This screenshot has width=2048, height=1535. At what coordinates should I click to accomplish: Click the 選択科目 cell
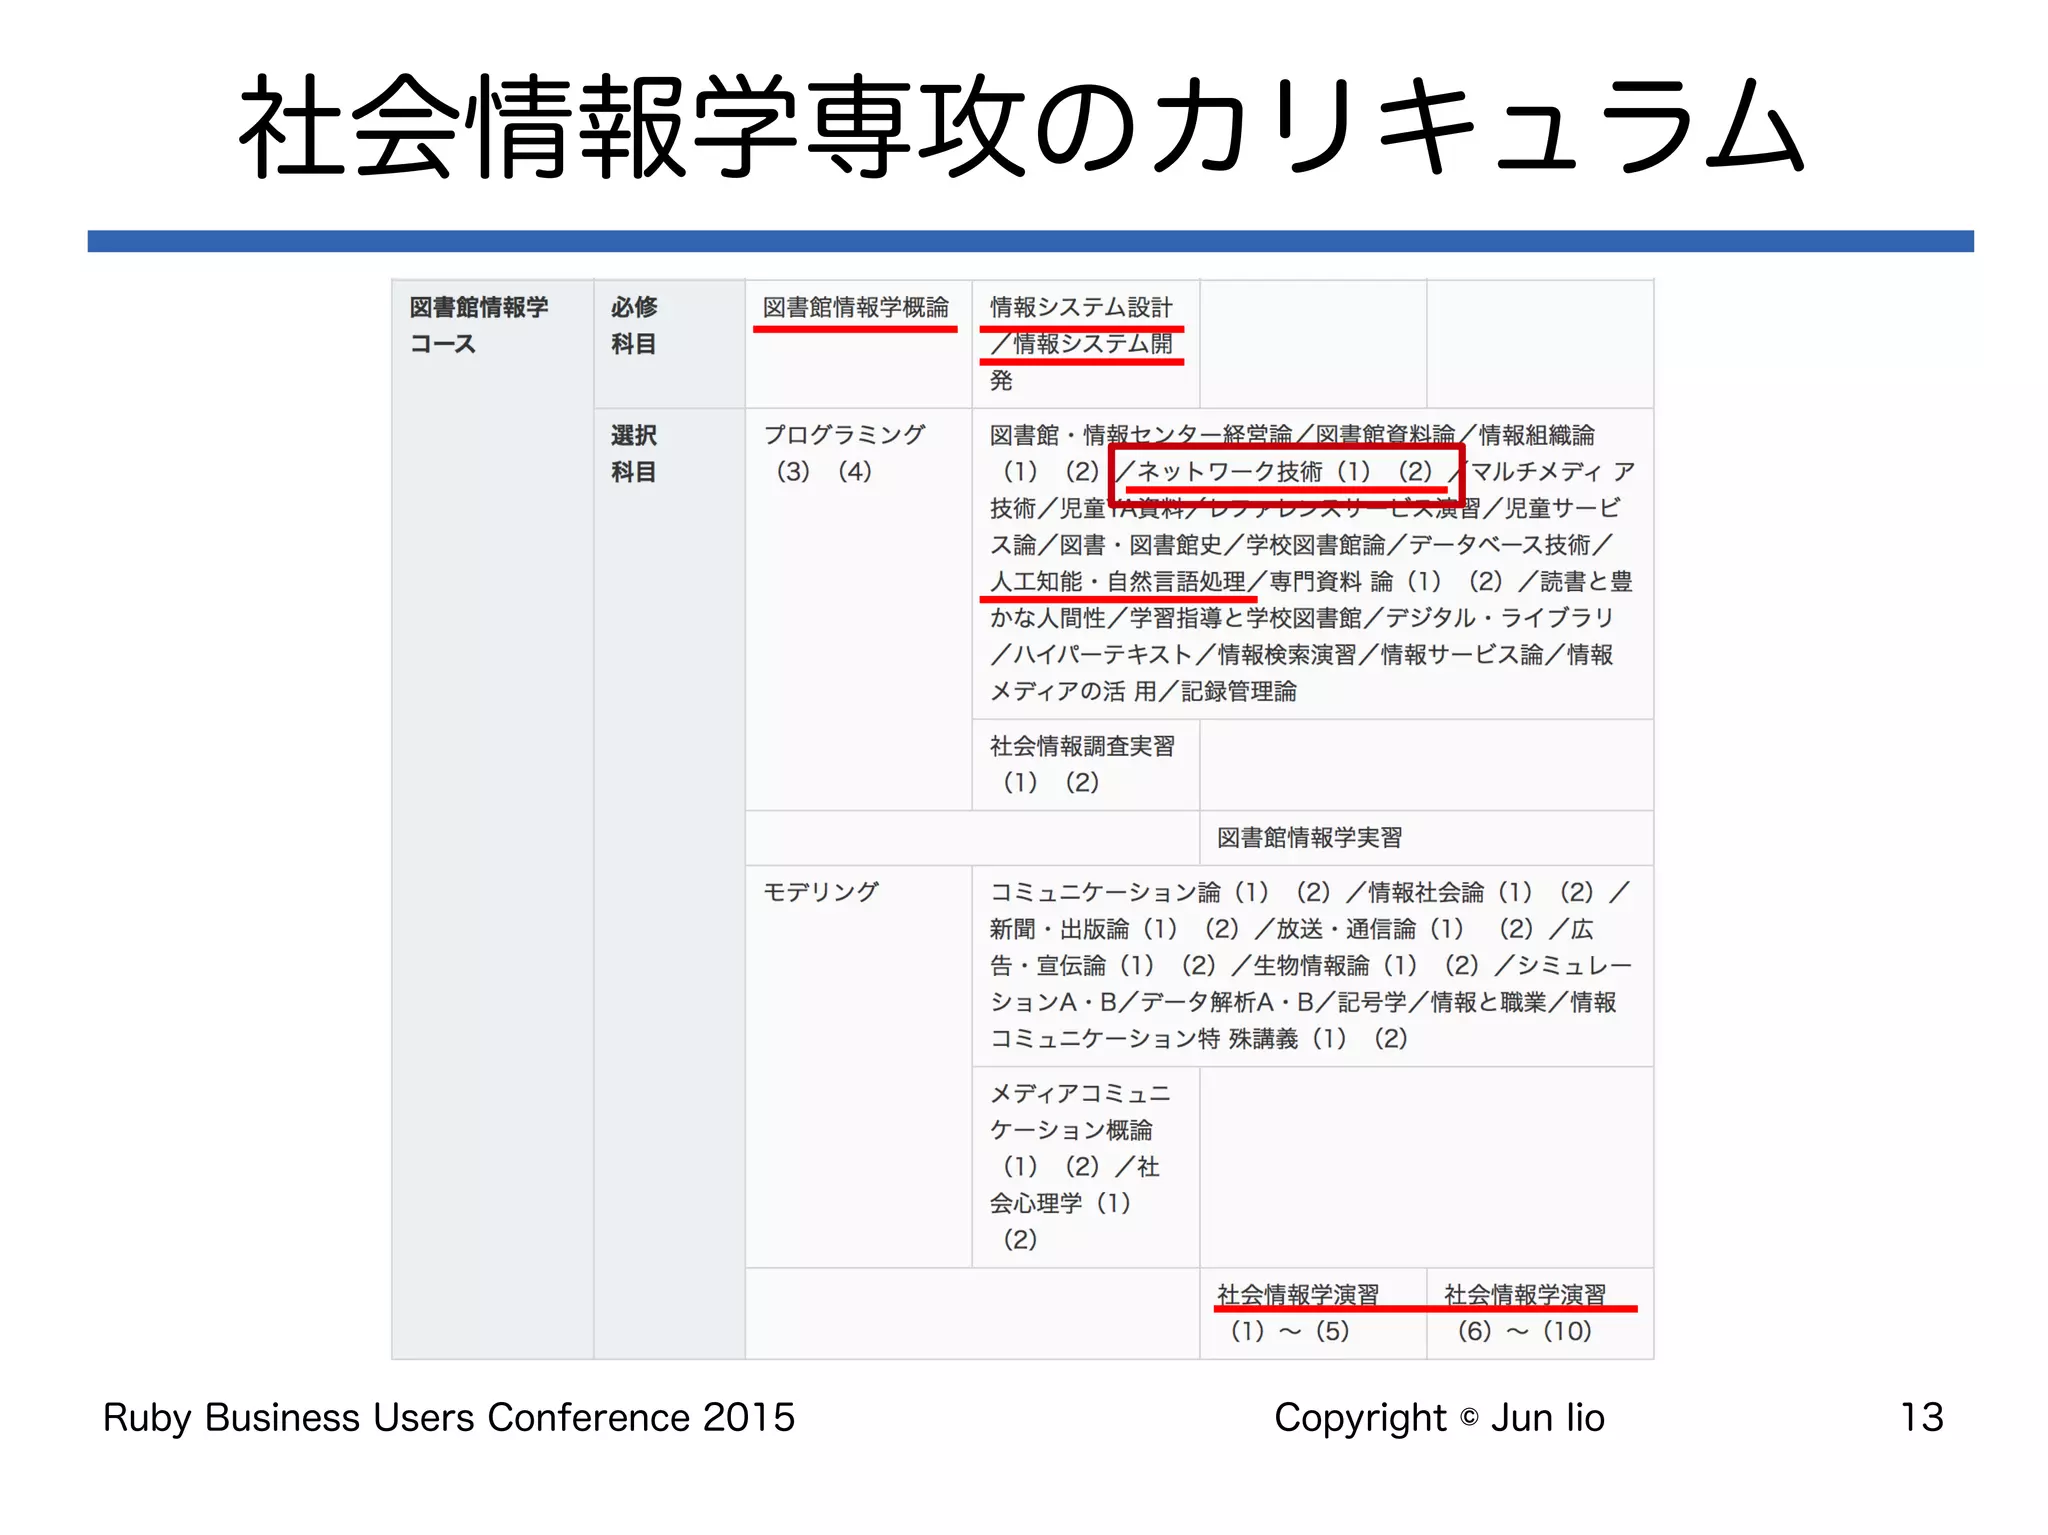point(669,883)
